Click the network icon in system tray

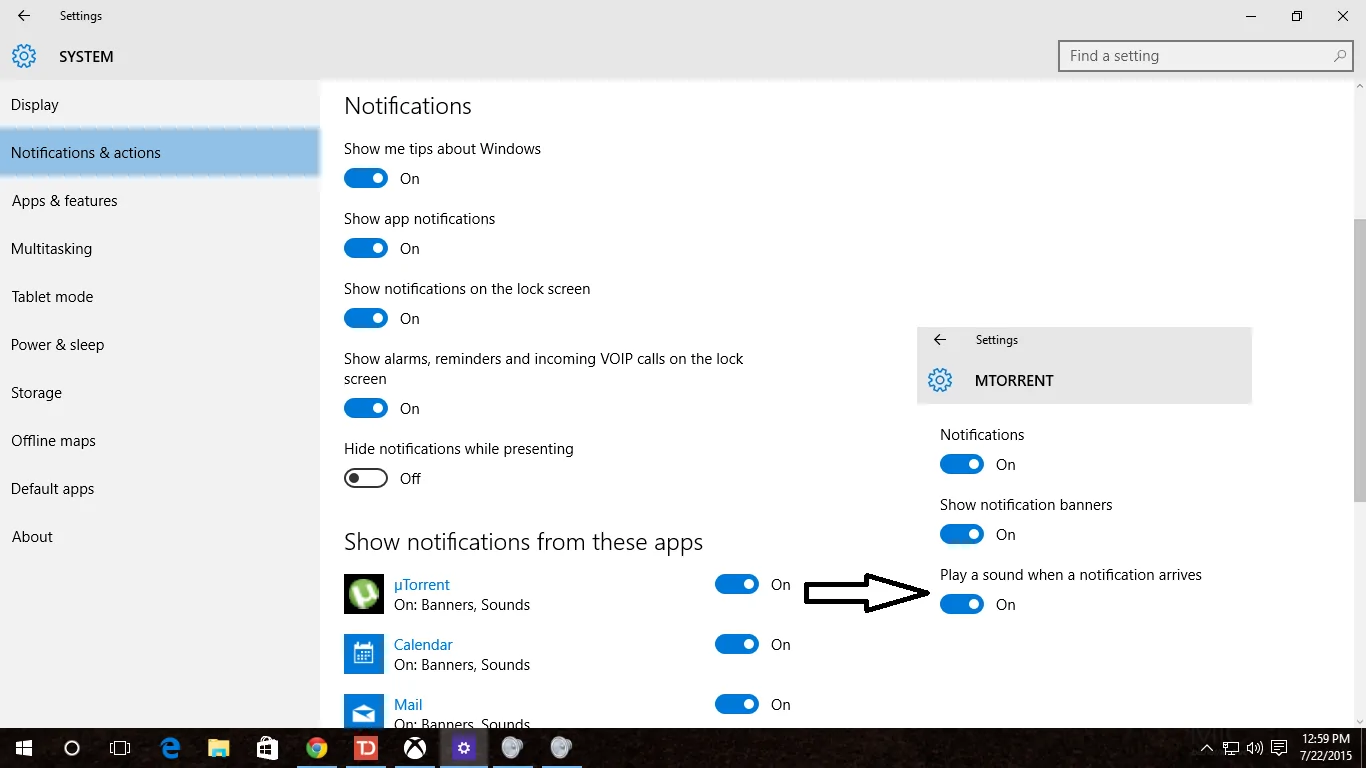coord(1231,748)
